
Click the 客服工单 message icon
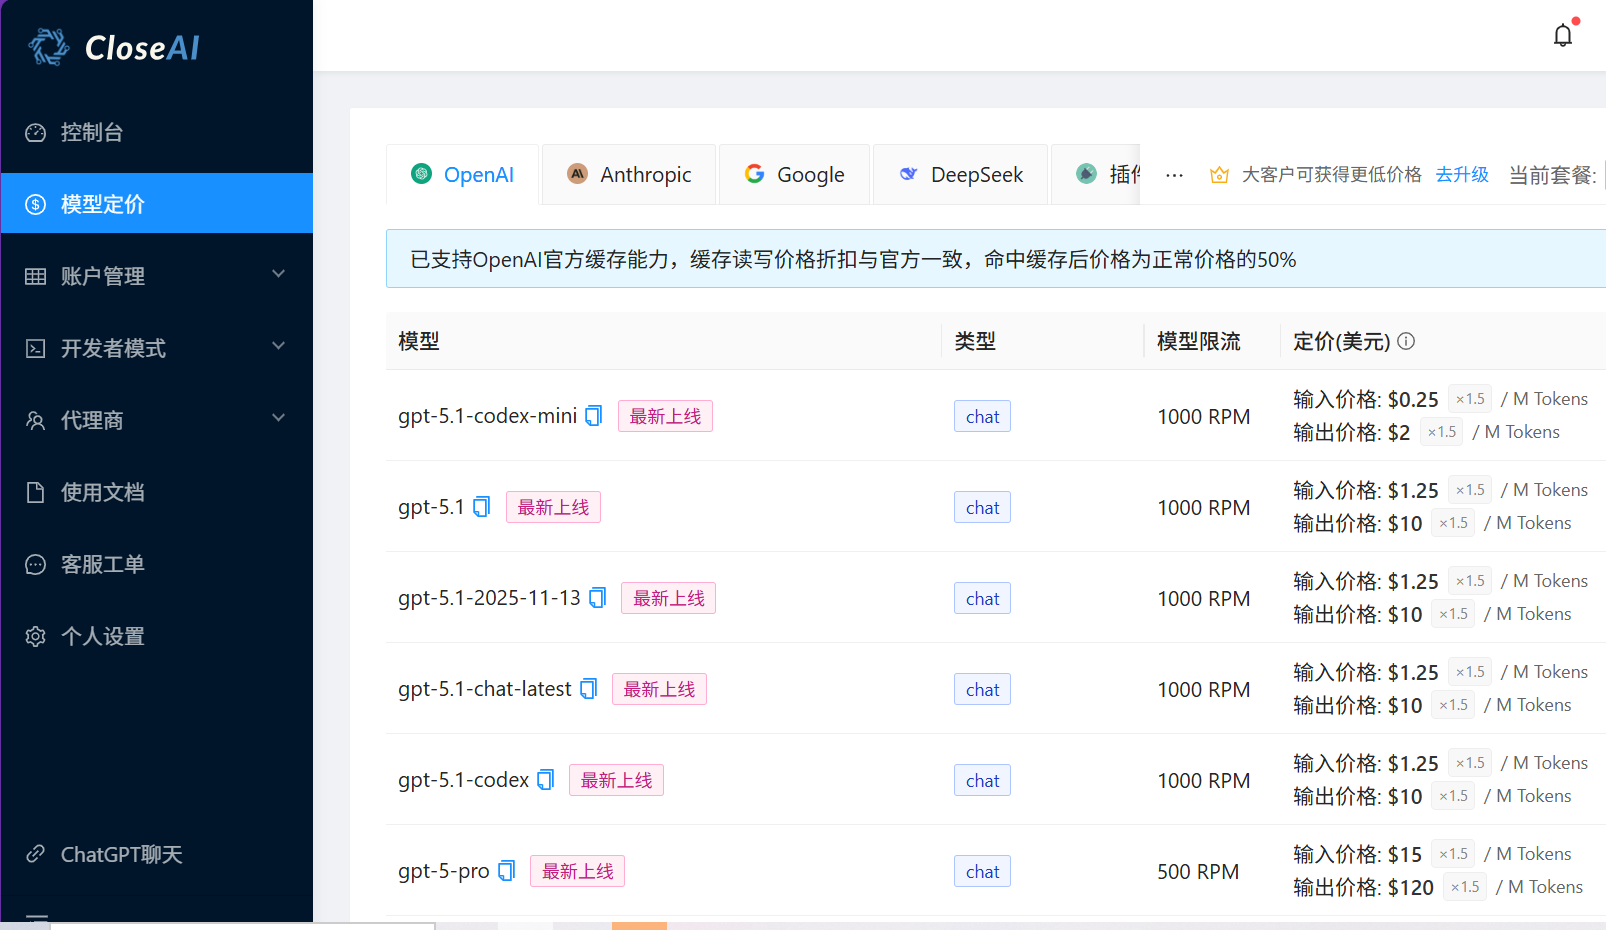click(35, 564)
